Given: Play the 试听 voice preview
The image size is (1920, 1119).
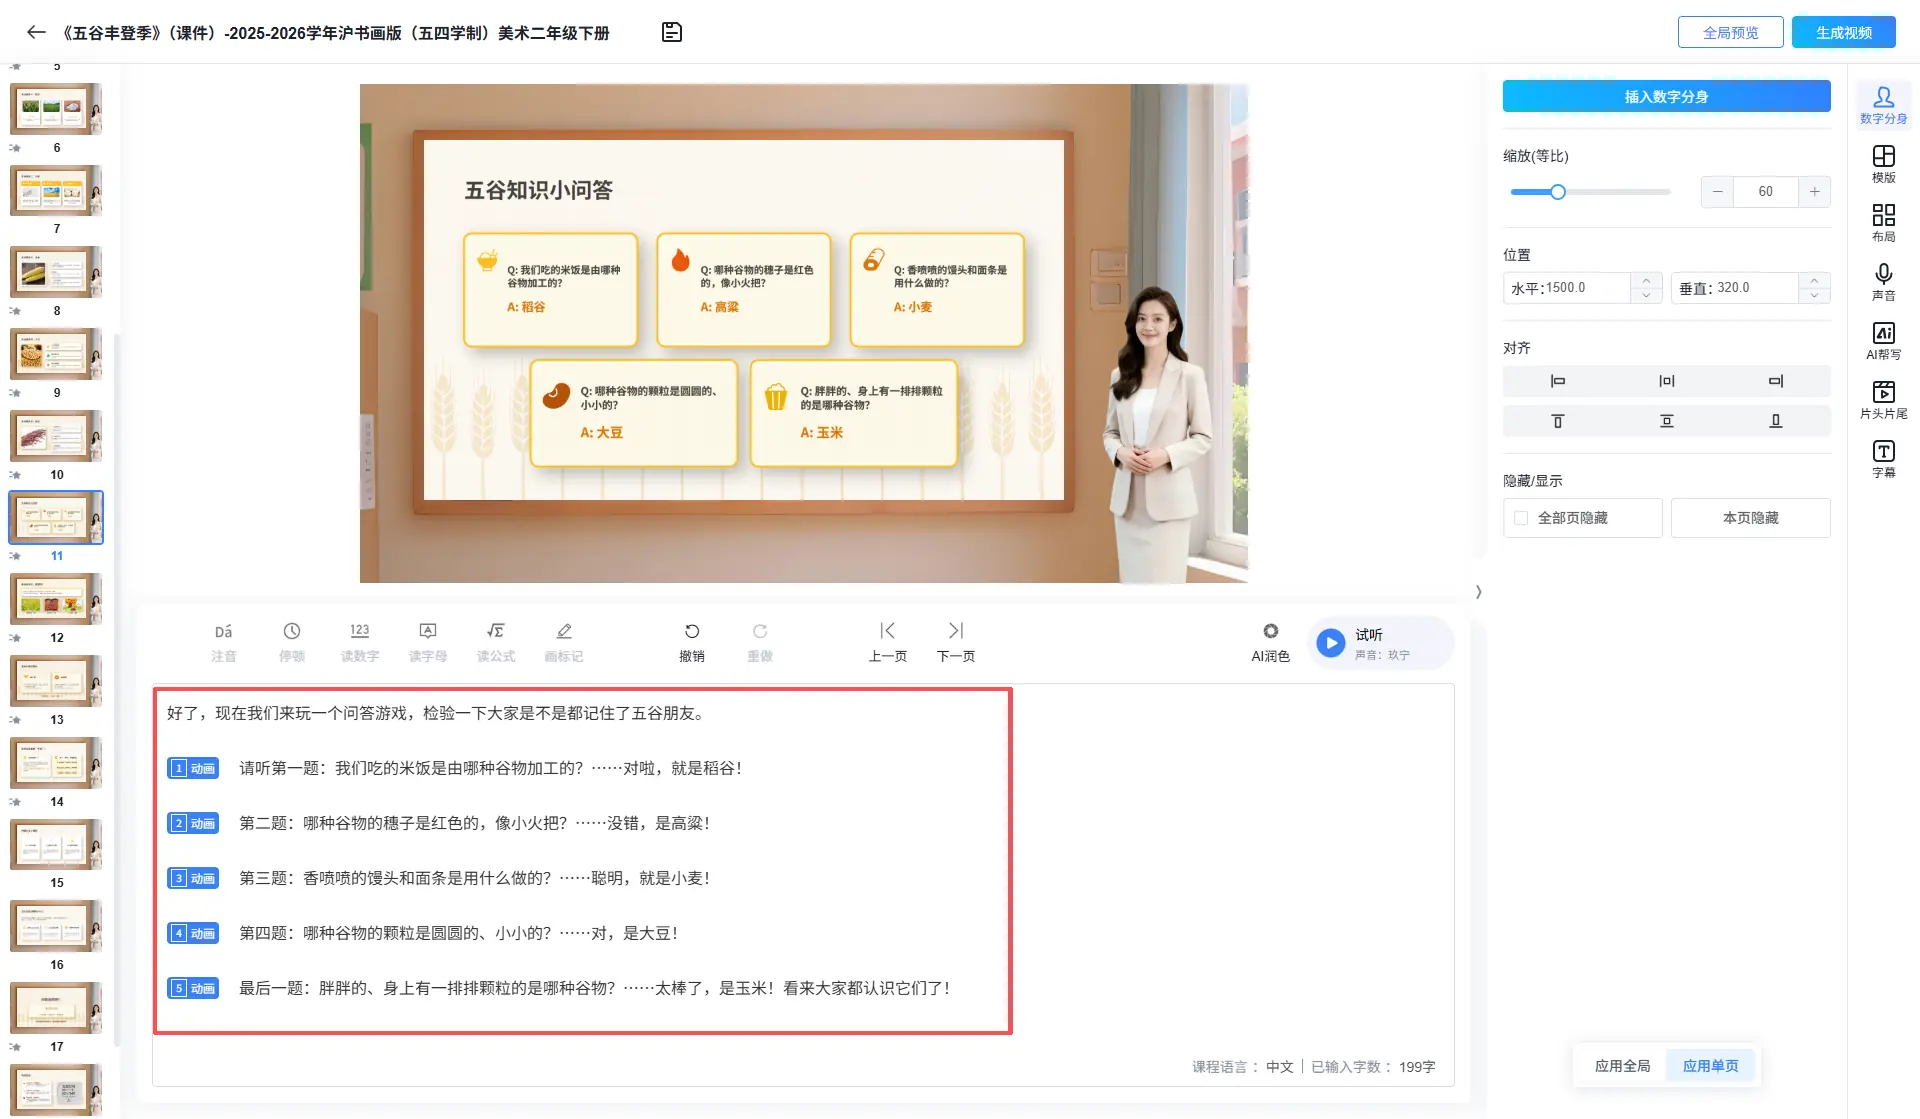Looking at the screenshot, I should click(x=1330, y=643).
